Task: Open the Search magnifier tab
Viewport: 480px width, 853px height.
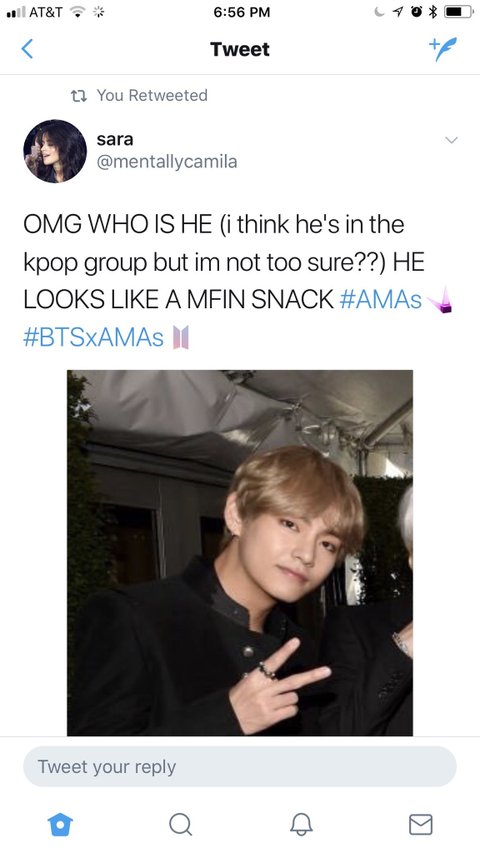Action: [180, 824]
